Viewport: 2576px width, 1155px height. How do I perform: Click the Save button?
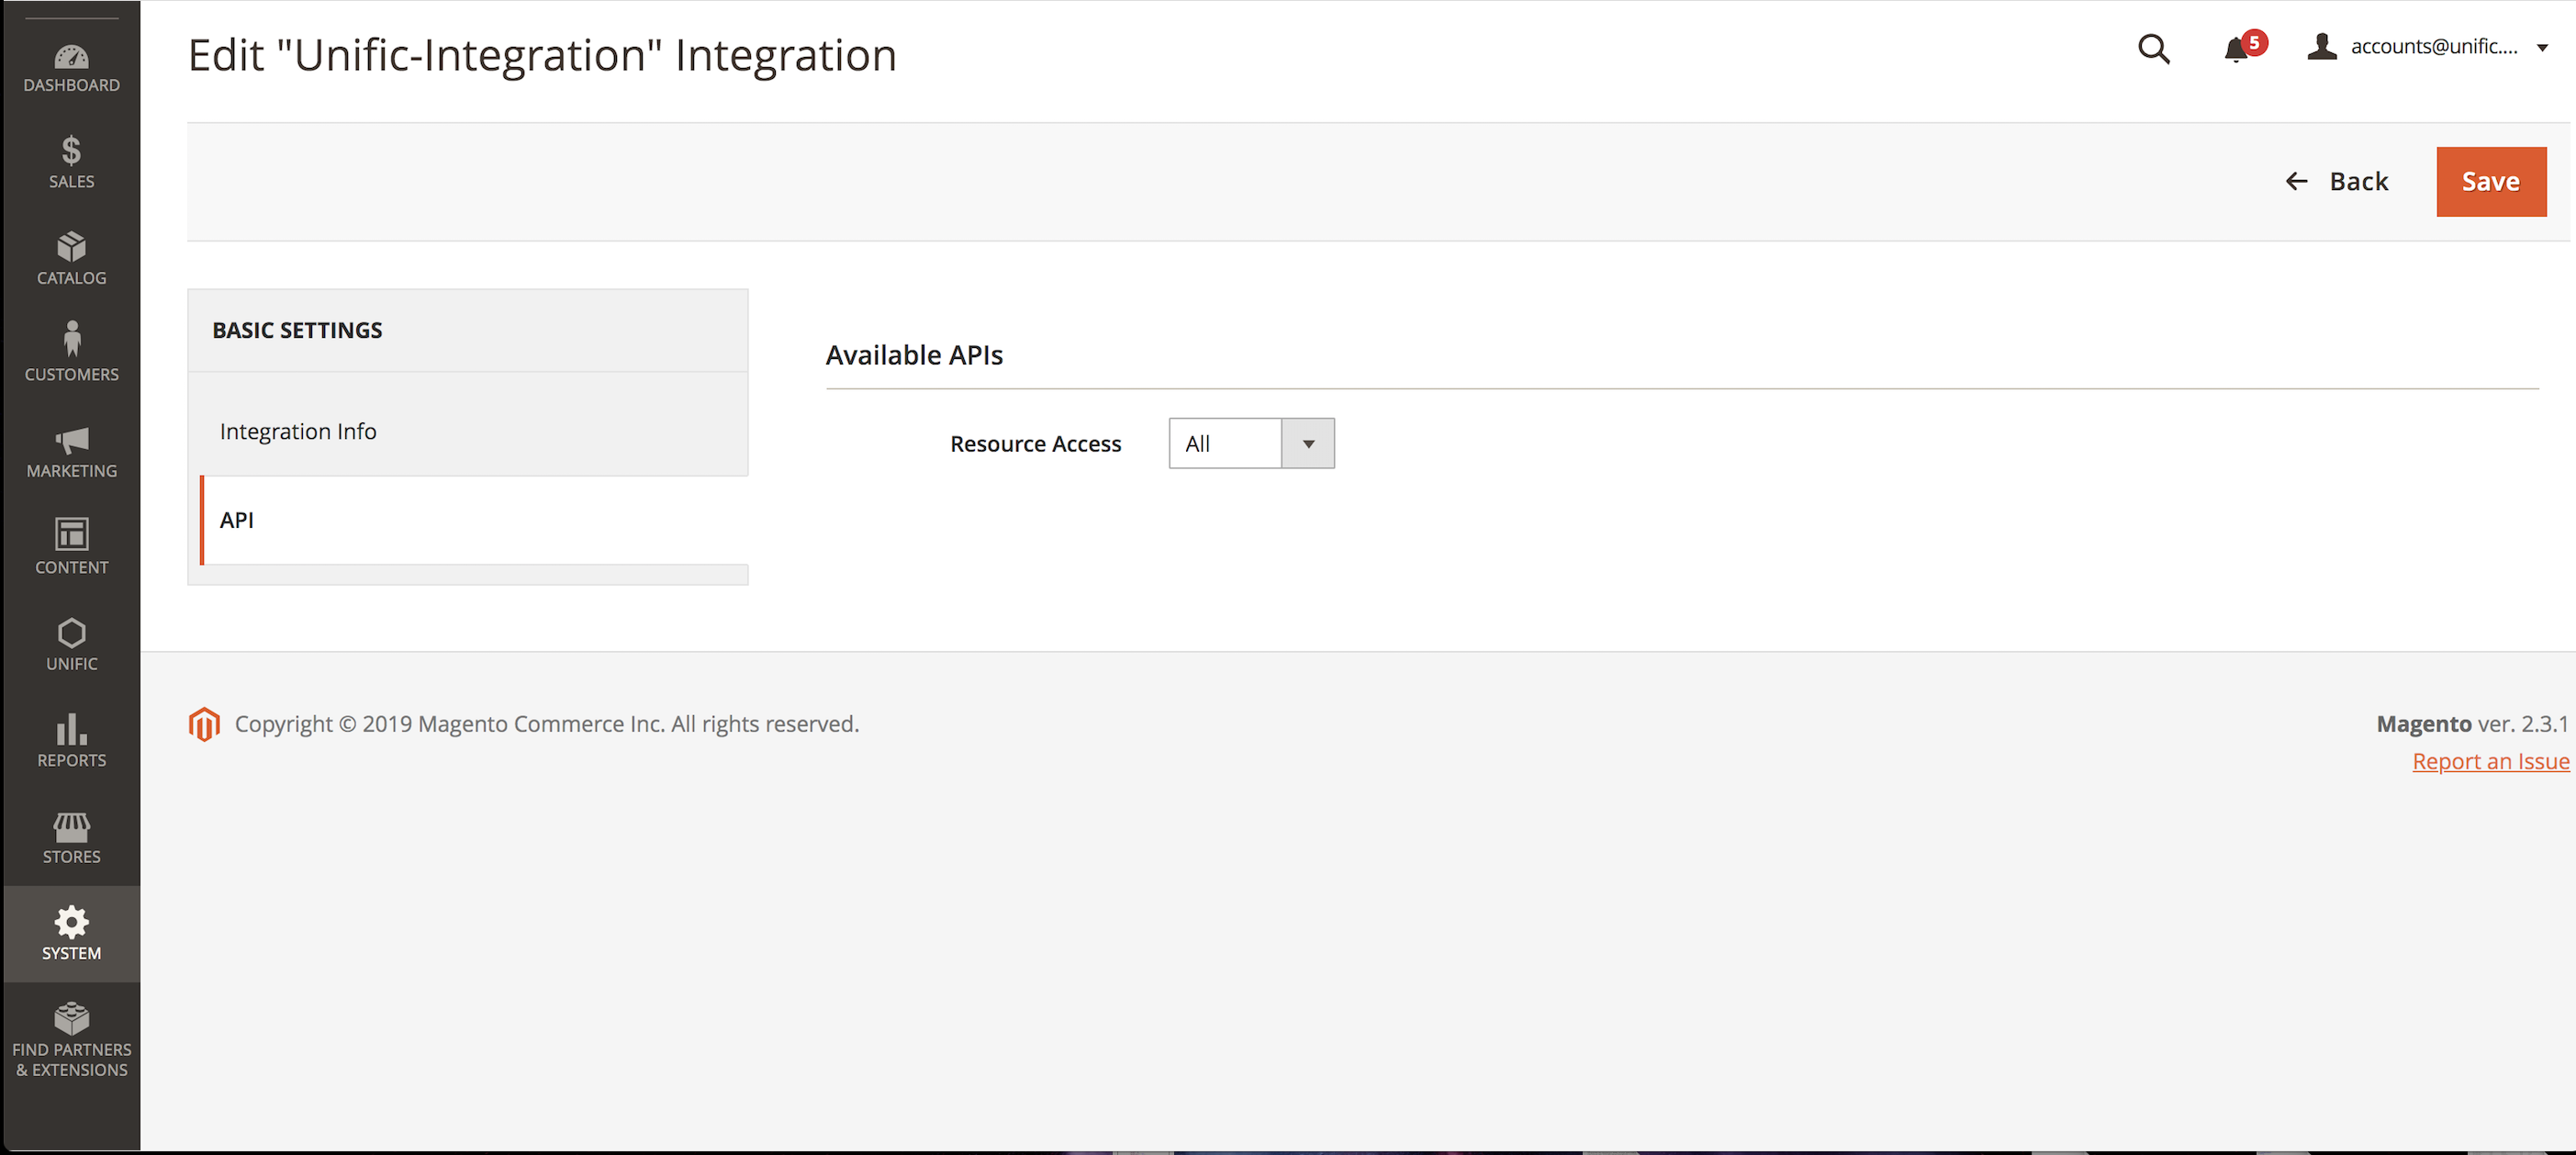tap(2491, 181)
